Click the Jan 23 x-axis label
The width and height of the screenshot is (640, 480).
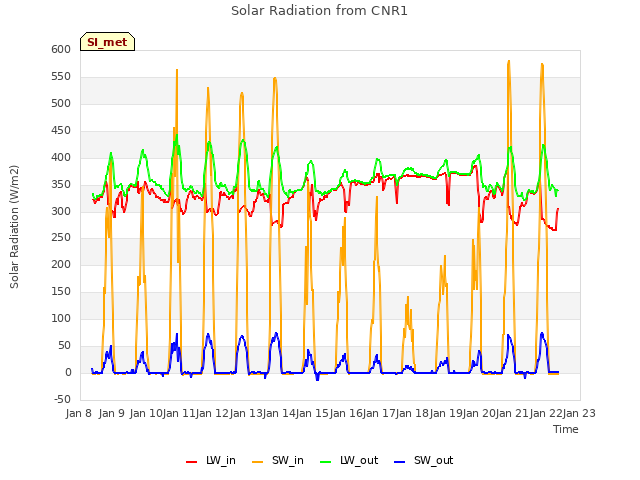tap(579, 413)
